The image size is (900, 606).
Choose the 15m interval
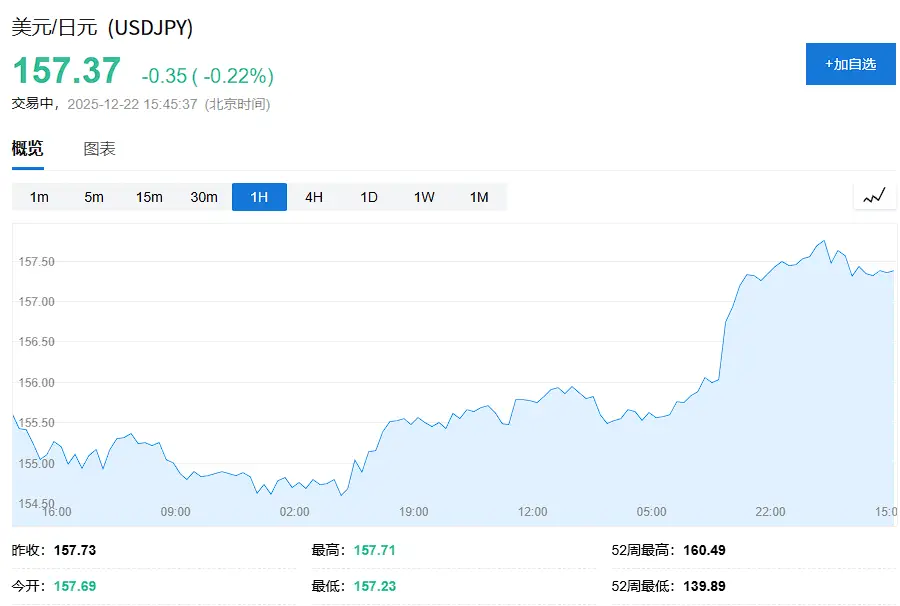149,197
